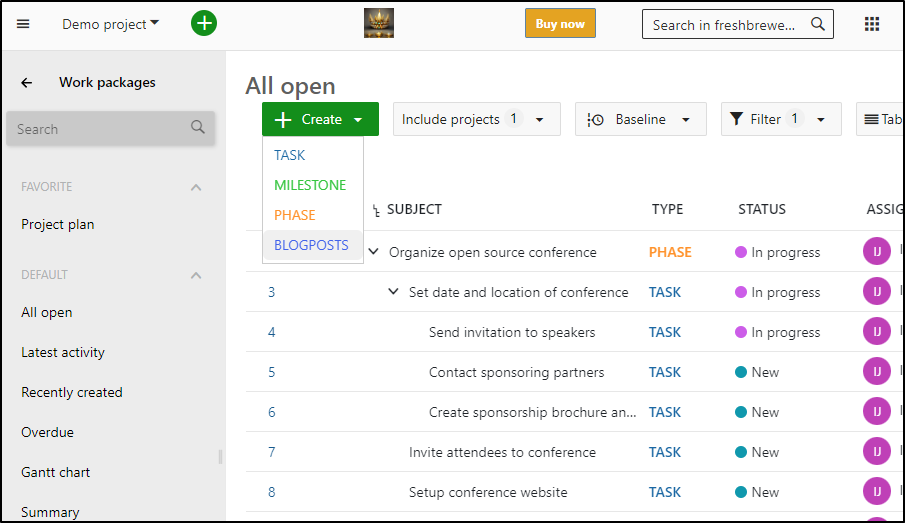Open work package number 7 link
The image size is (905, 523).
[271, 452]
